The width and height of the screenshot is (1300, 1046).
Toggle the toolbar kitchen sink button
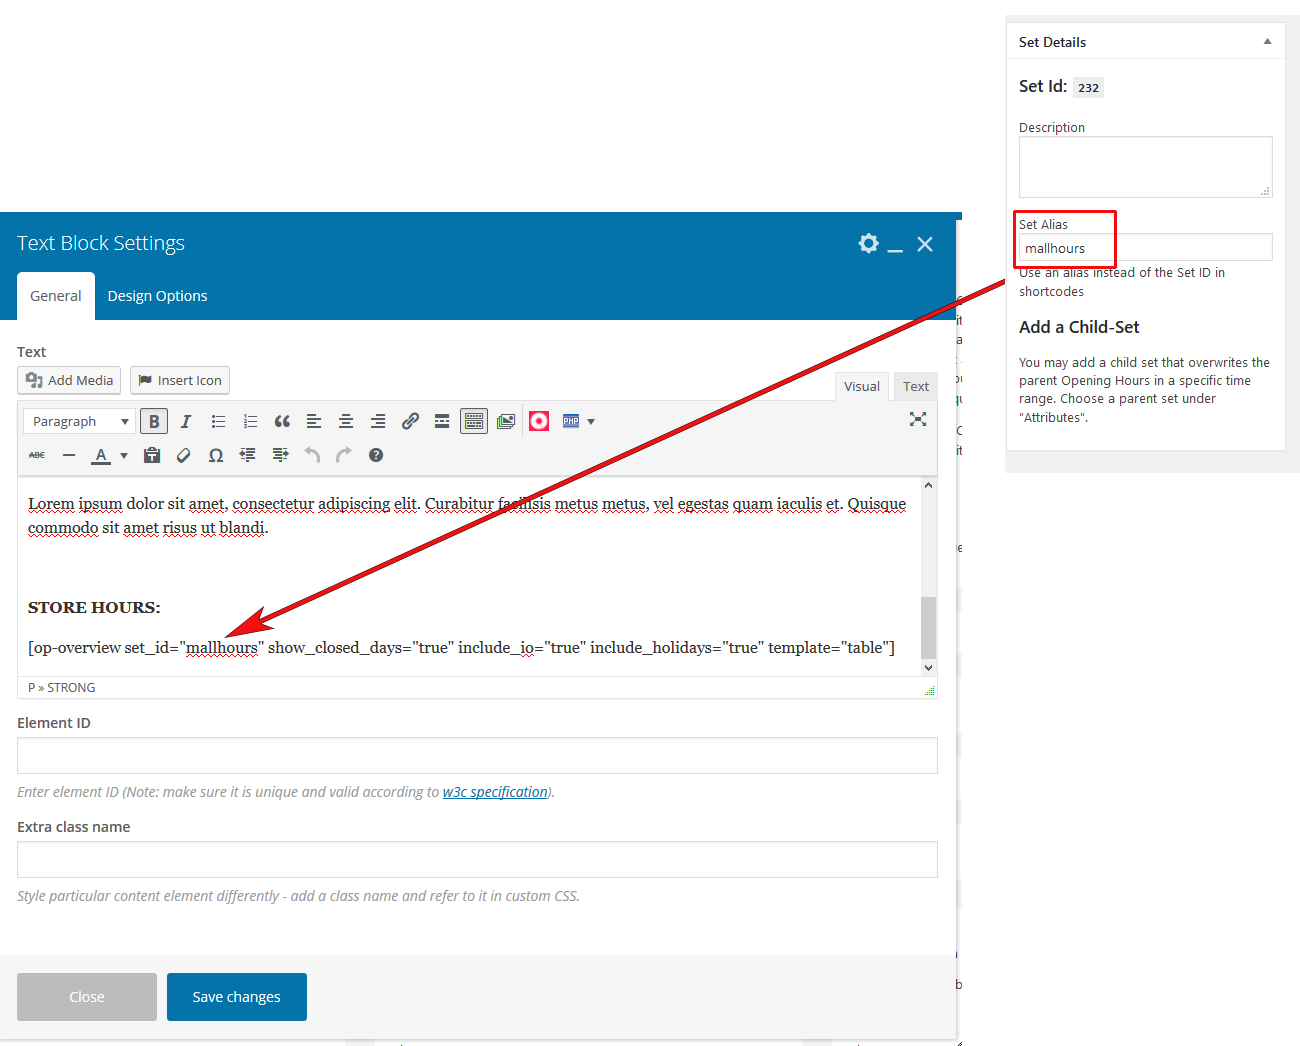[474, 422]
